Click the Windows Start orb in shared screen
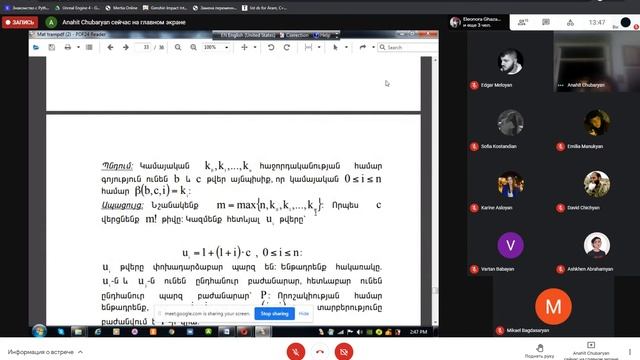The width and height of the screenshot is (640, 360). click(39, 331)
